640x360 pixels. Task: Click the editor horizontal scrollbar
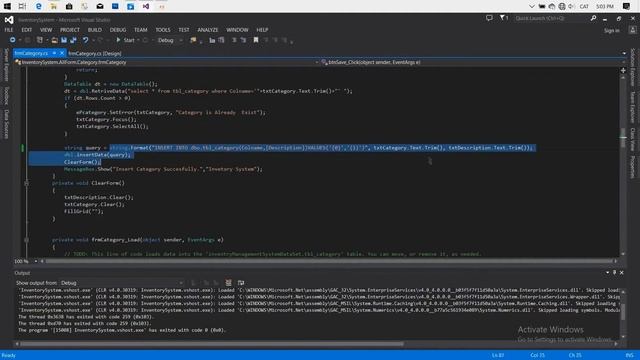coord(329,261)
